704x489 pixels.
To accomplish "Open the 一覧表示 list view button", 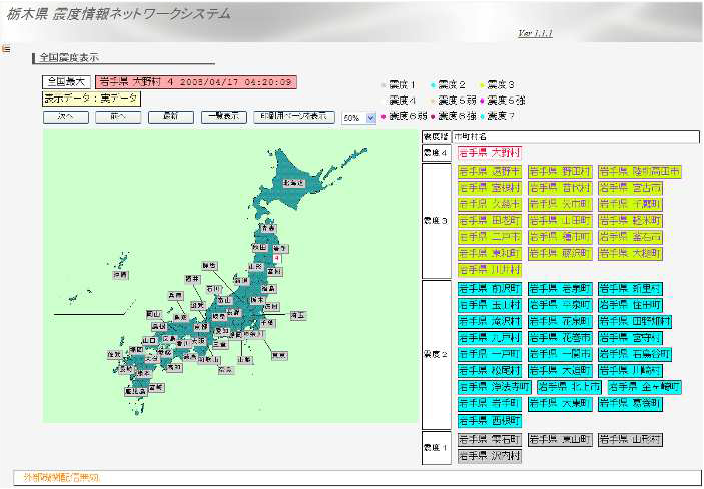I will pyautogui.click(x=224, y=117).
